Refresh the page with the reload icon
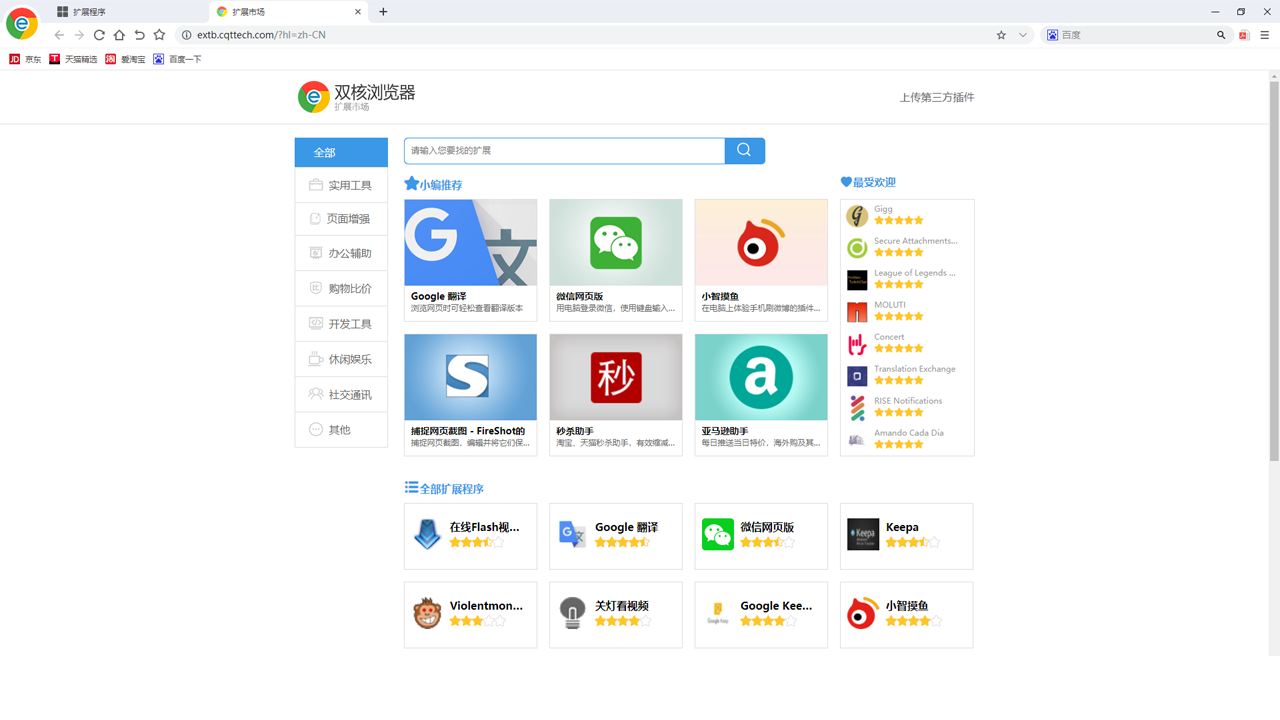 [x=98, y=34]
